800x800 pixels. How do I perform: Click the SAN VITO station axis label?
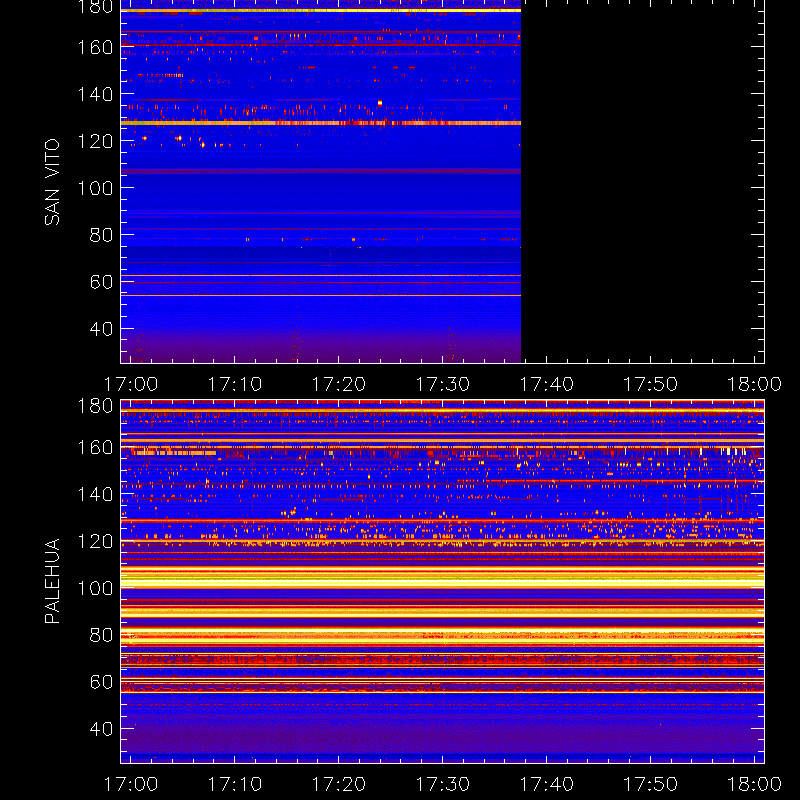[x=52, y=182]
